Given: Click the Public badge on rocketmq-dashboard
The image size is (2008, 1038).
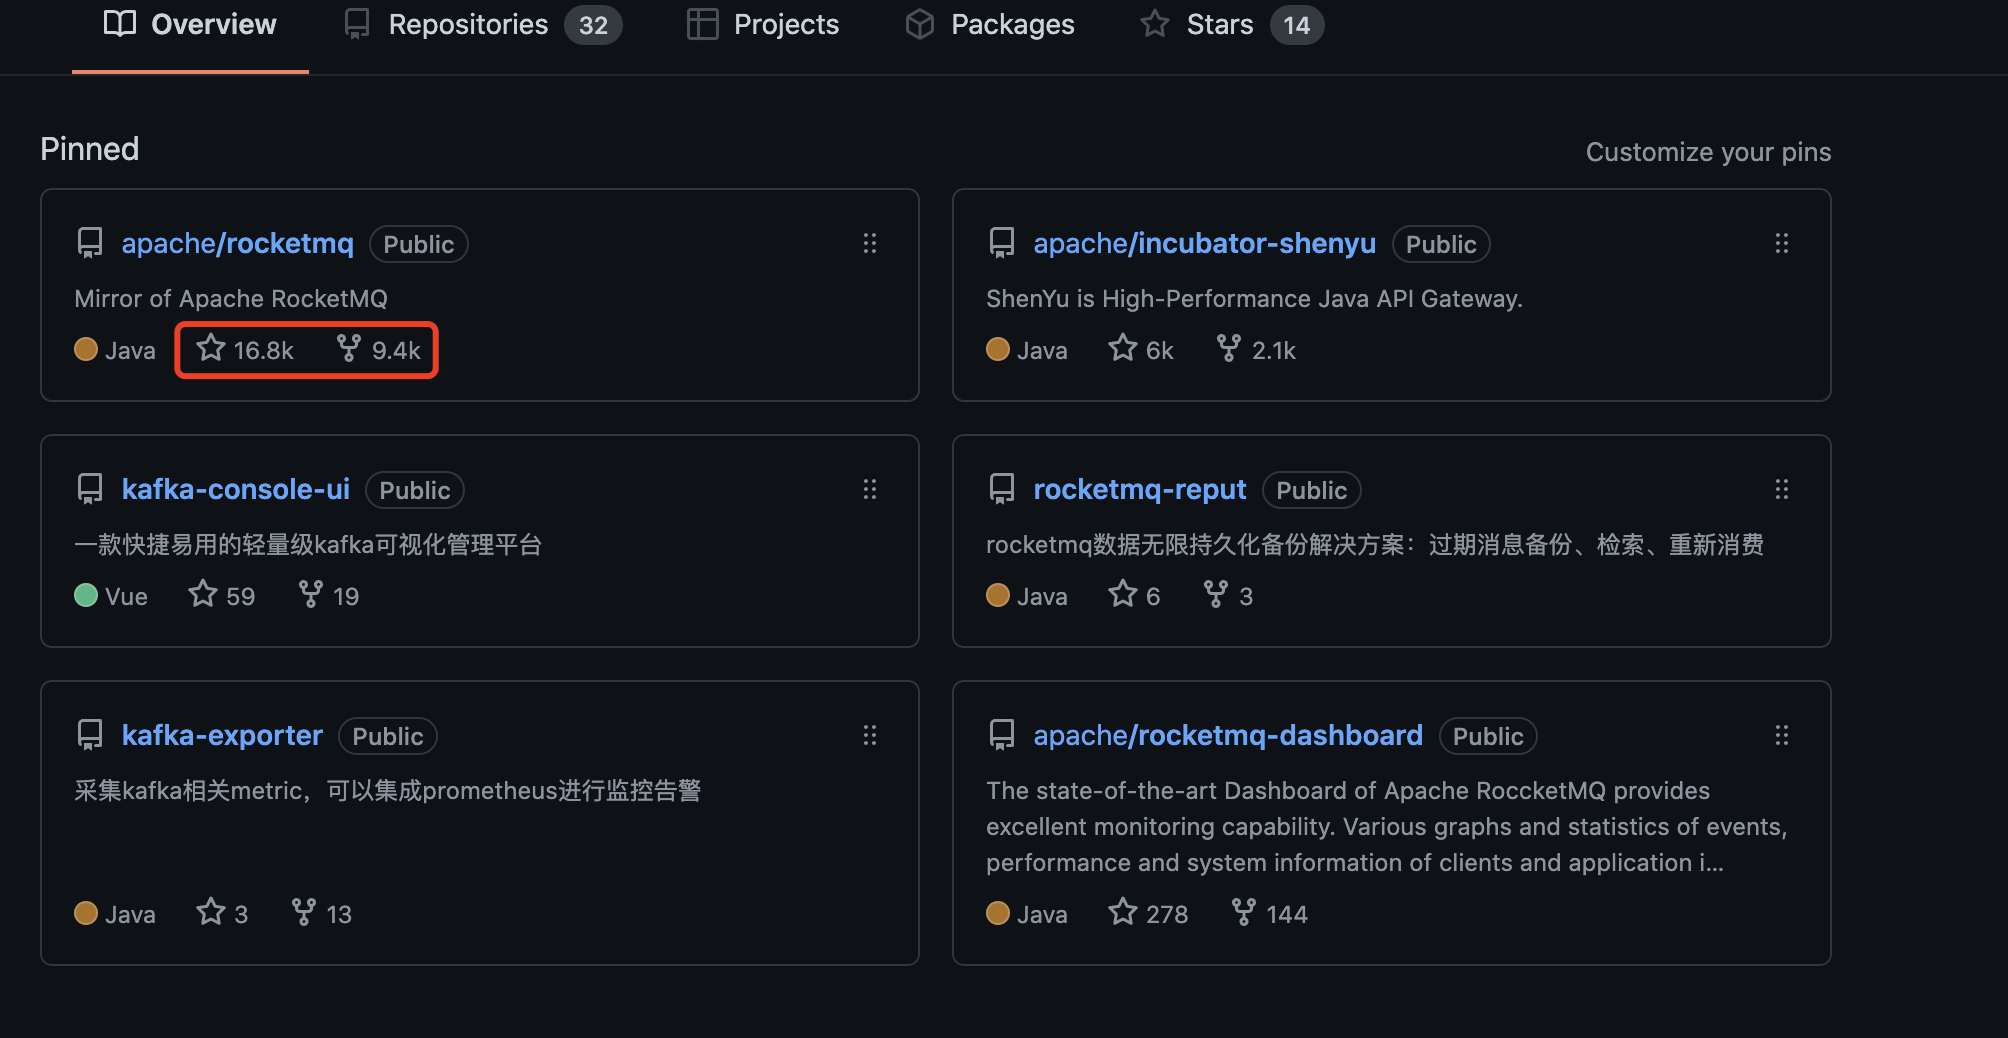Looking at the screenshot, I should coord(1488,736).
